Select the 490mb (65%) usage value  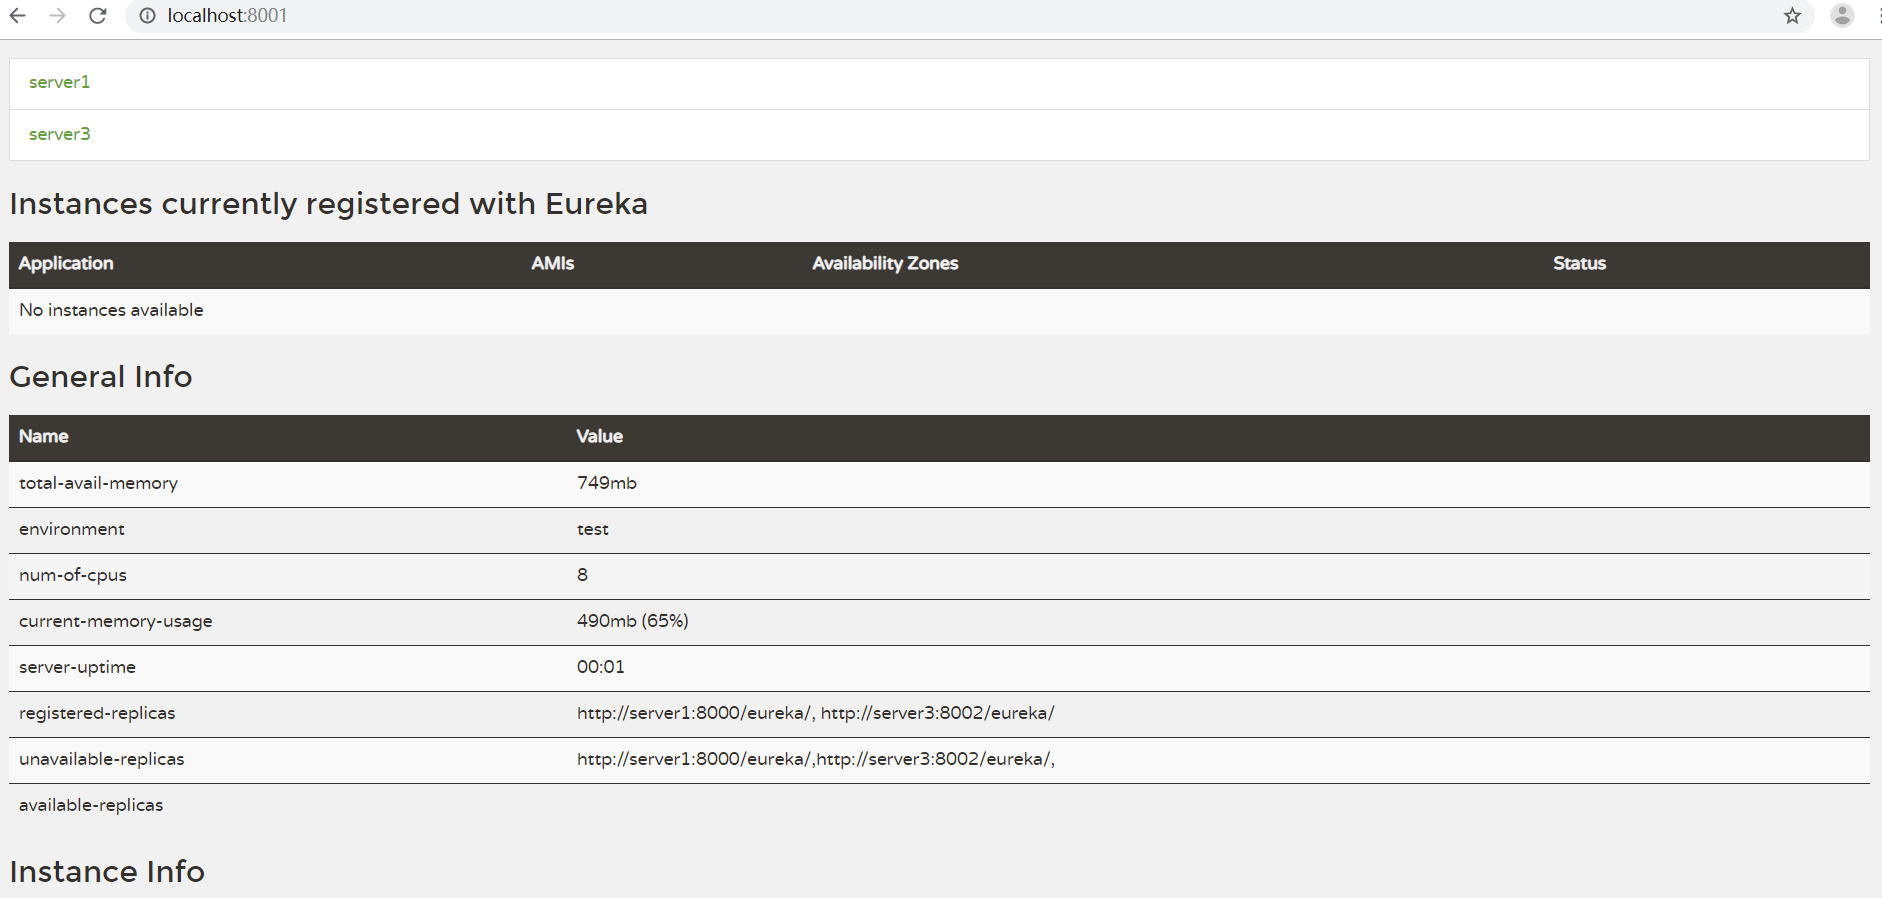coord(633,621)
